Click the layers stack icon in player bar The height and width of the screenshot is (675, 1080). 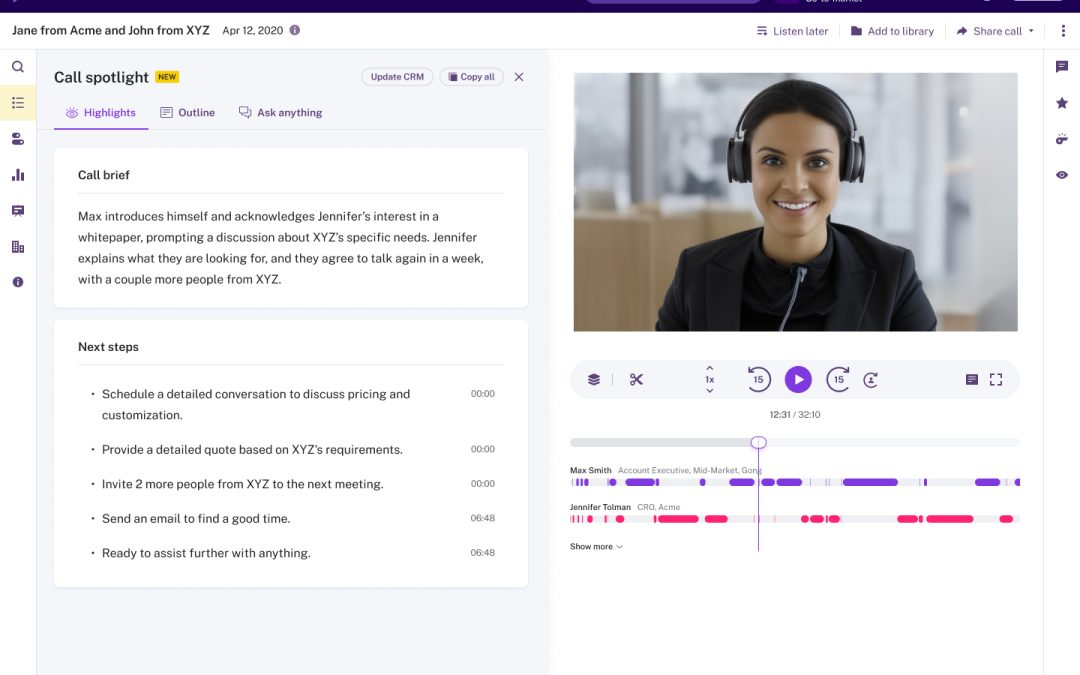coord(594,380)
